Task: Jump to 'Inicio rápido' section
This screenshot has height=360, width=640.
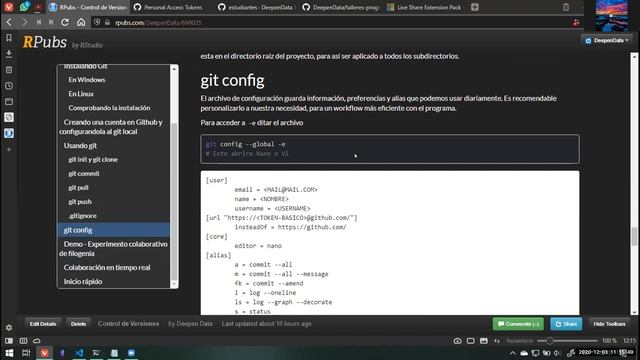Action: point(82,282)
